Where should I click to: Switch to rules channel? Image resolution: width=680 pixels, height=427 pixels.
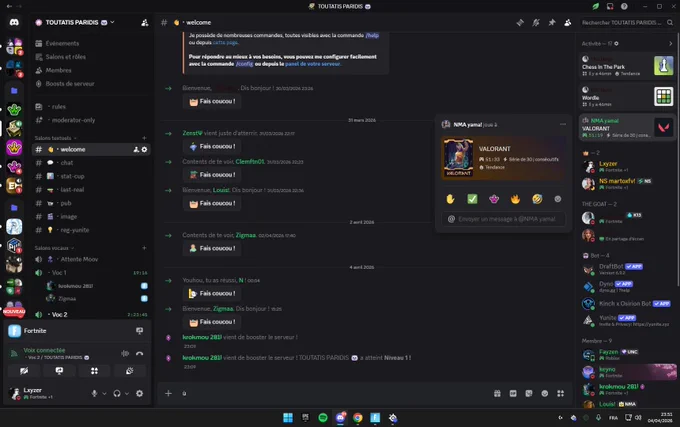(x=91, y=107)
